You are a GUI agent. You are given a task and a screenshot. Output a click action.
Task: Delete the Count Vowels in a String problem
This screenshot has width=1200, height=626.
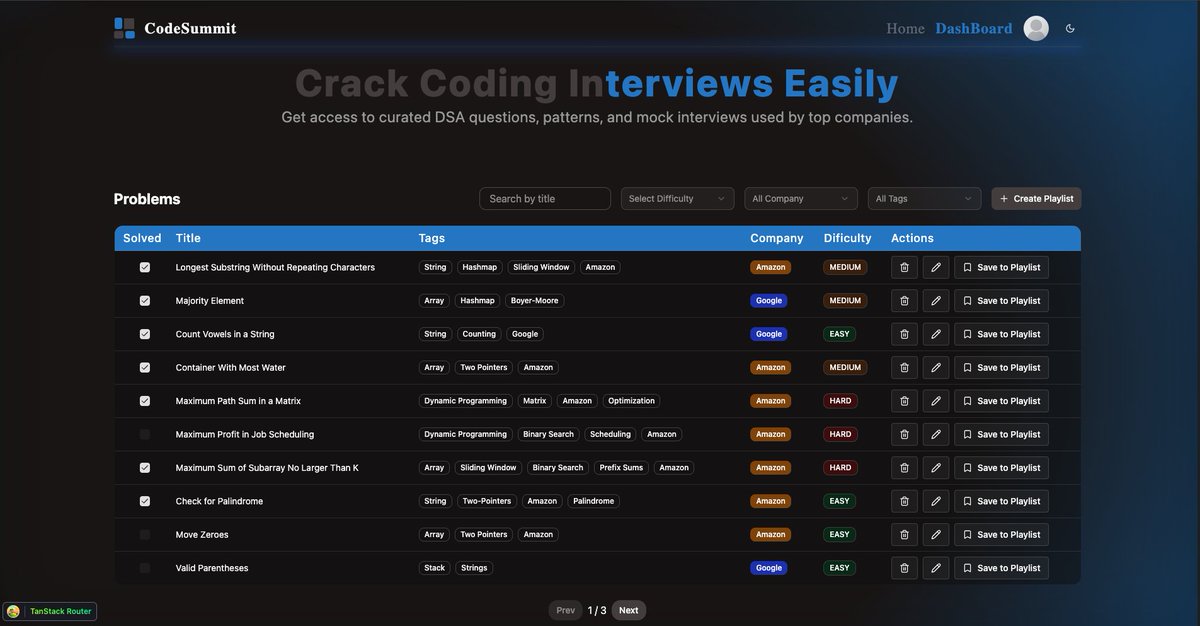coord(904,334)
